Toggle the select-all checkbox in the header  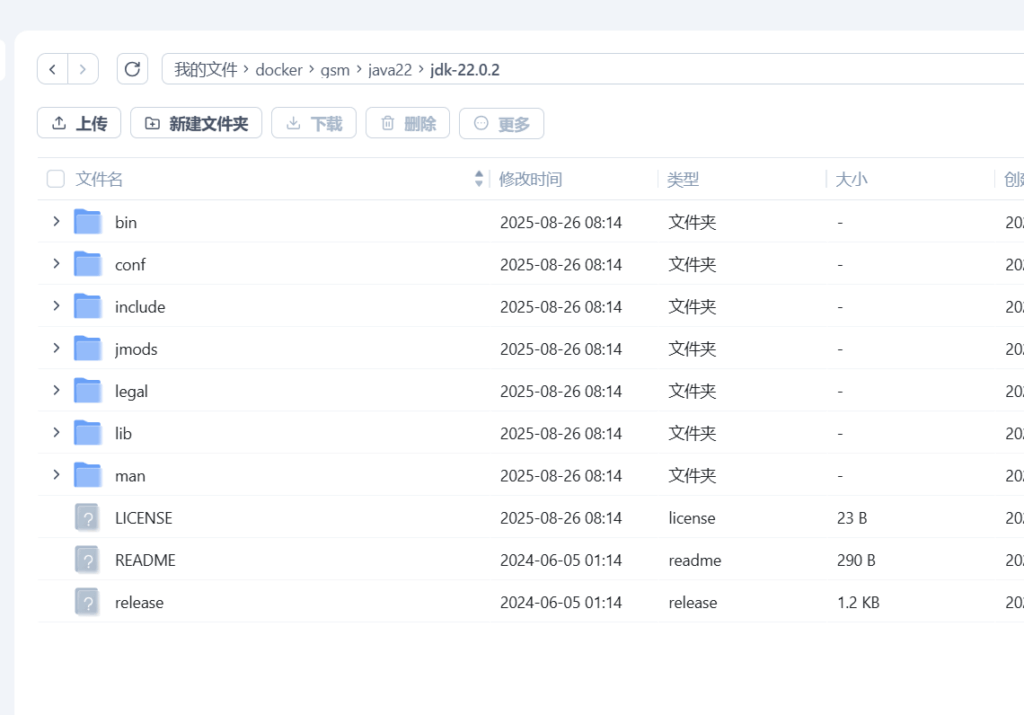pos(55,178)
